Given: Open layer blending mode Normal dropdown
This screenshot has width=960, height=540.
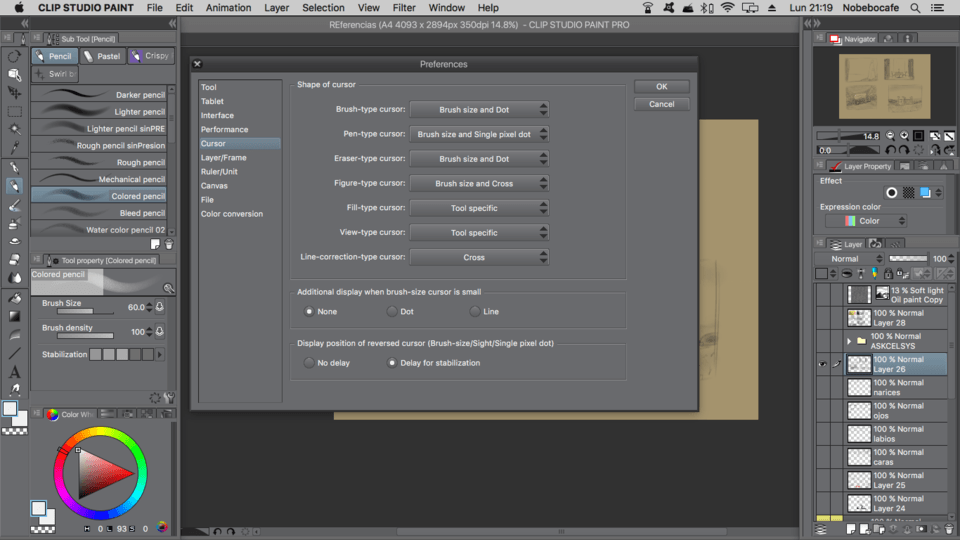Looking at the screenshot, I should click(x=850, y=259).
